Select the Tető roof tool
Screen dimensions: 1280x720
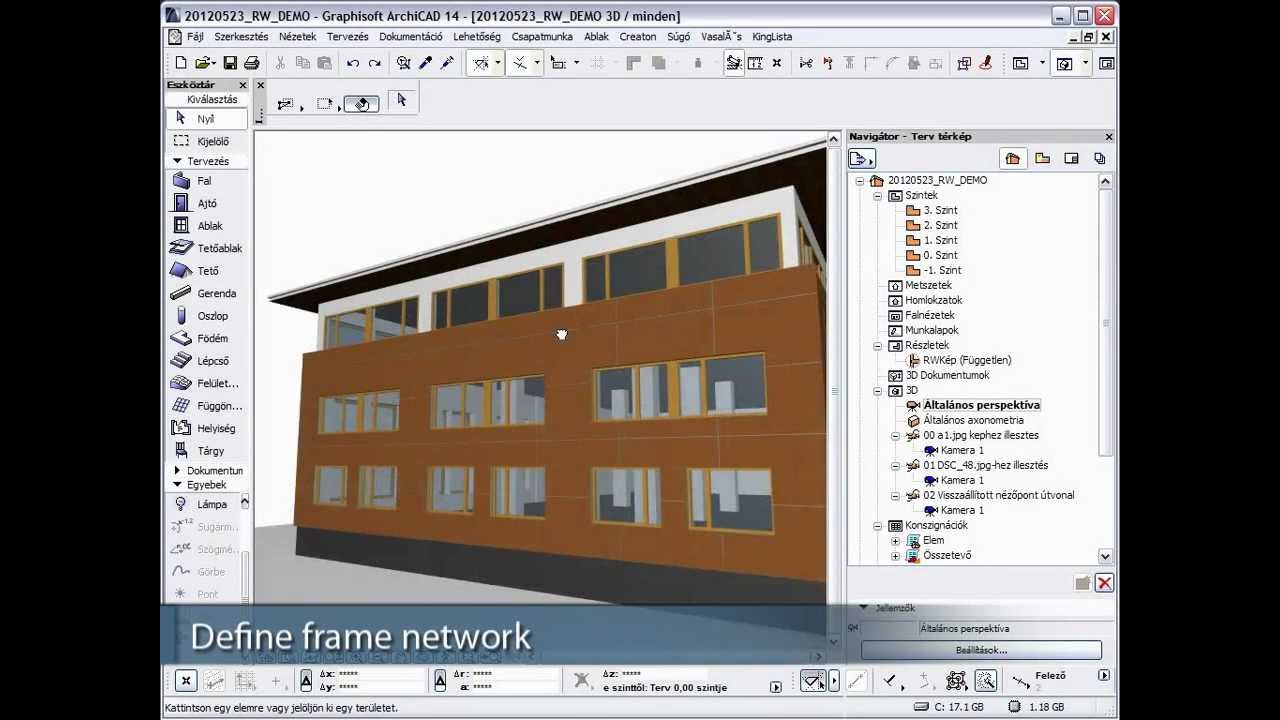tap(206, 271)
